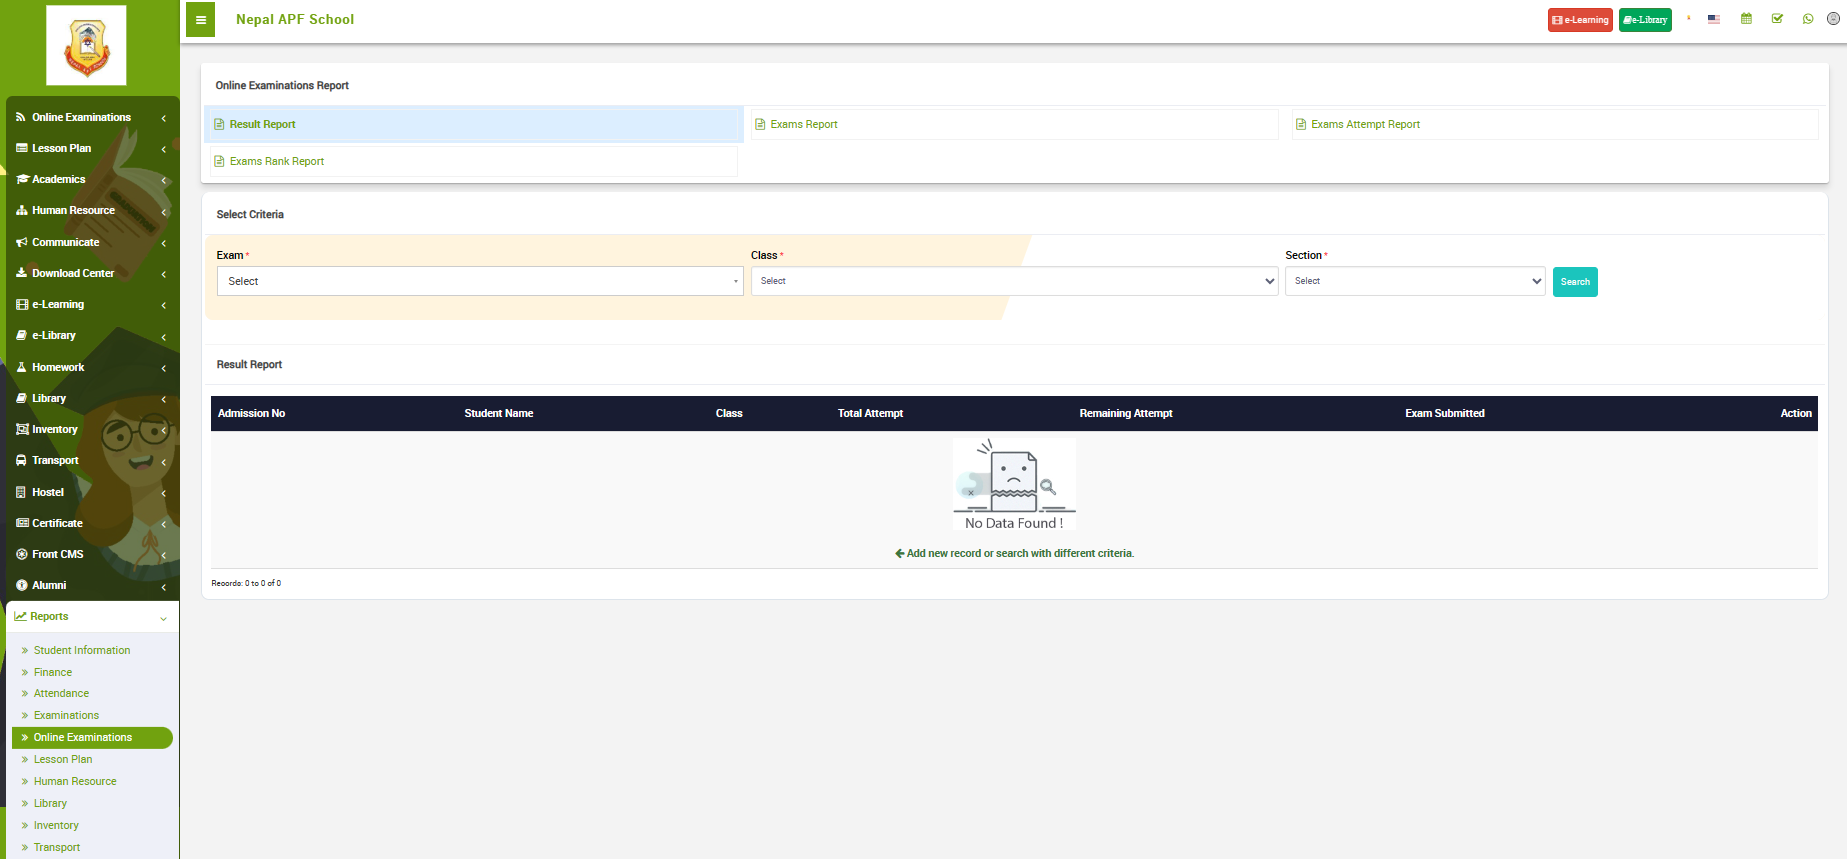Click the red e-Learning header button
The image size is (1847, 859).
[x=1580, y=20]
